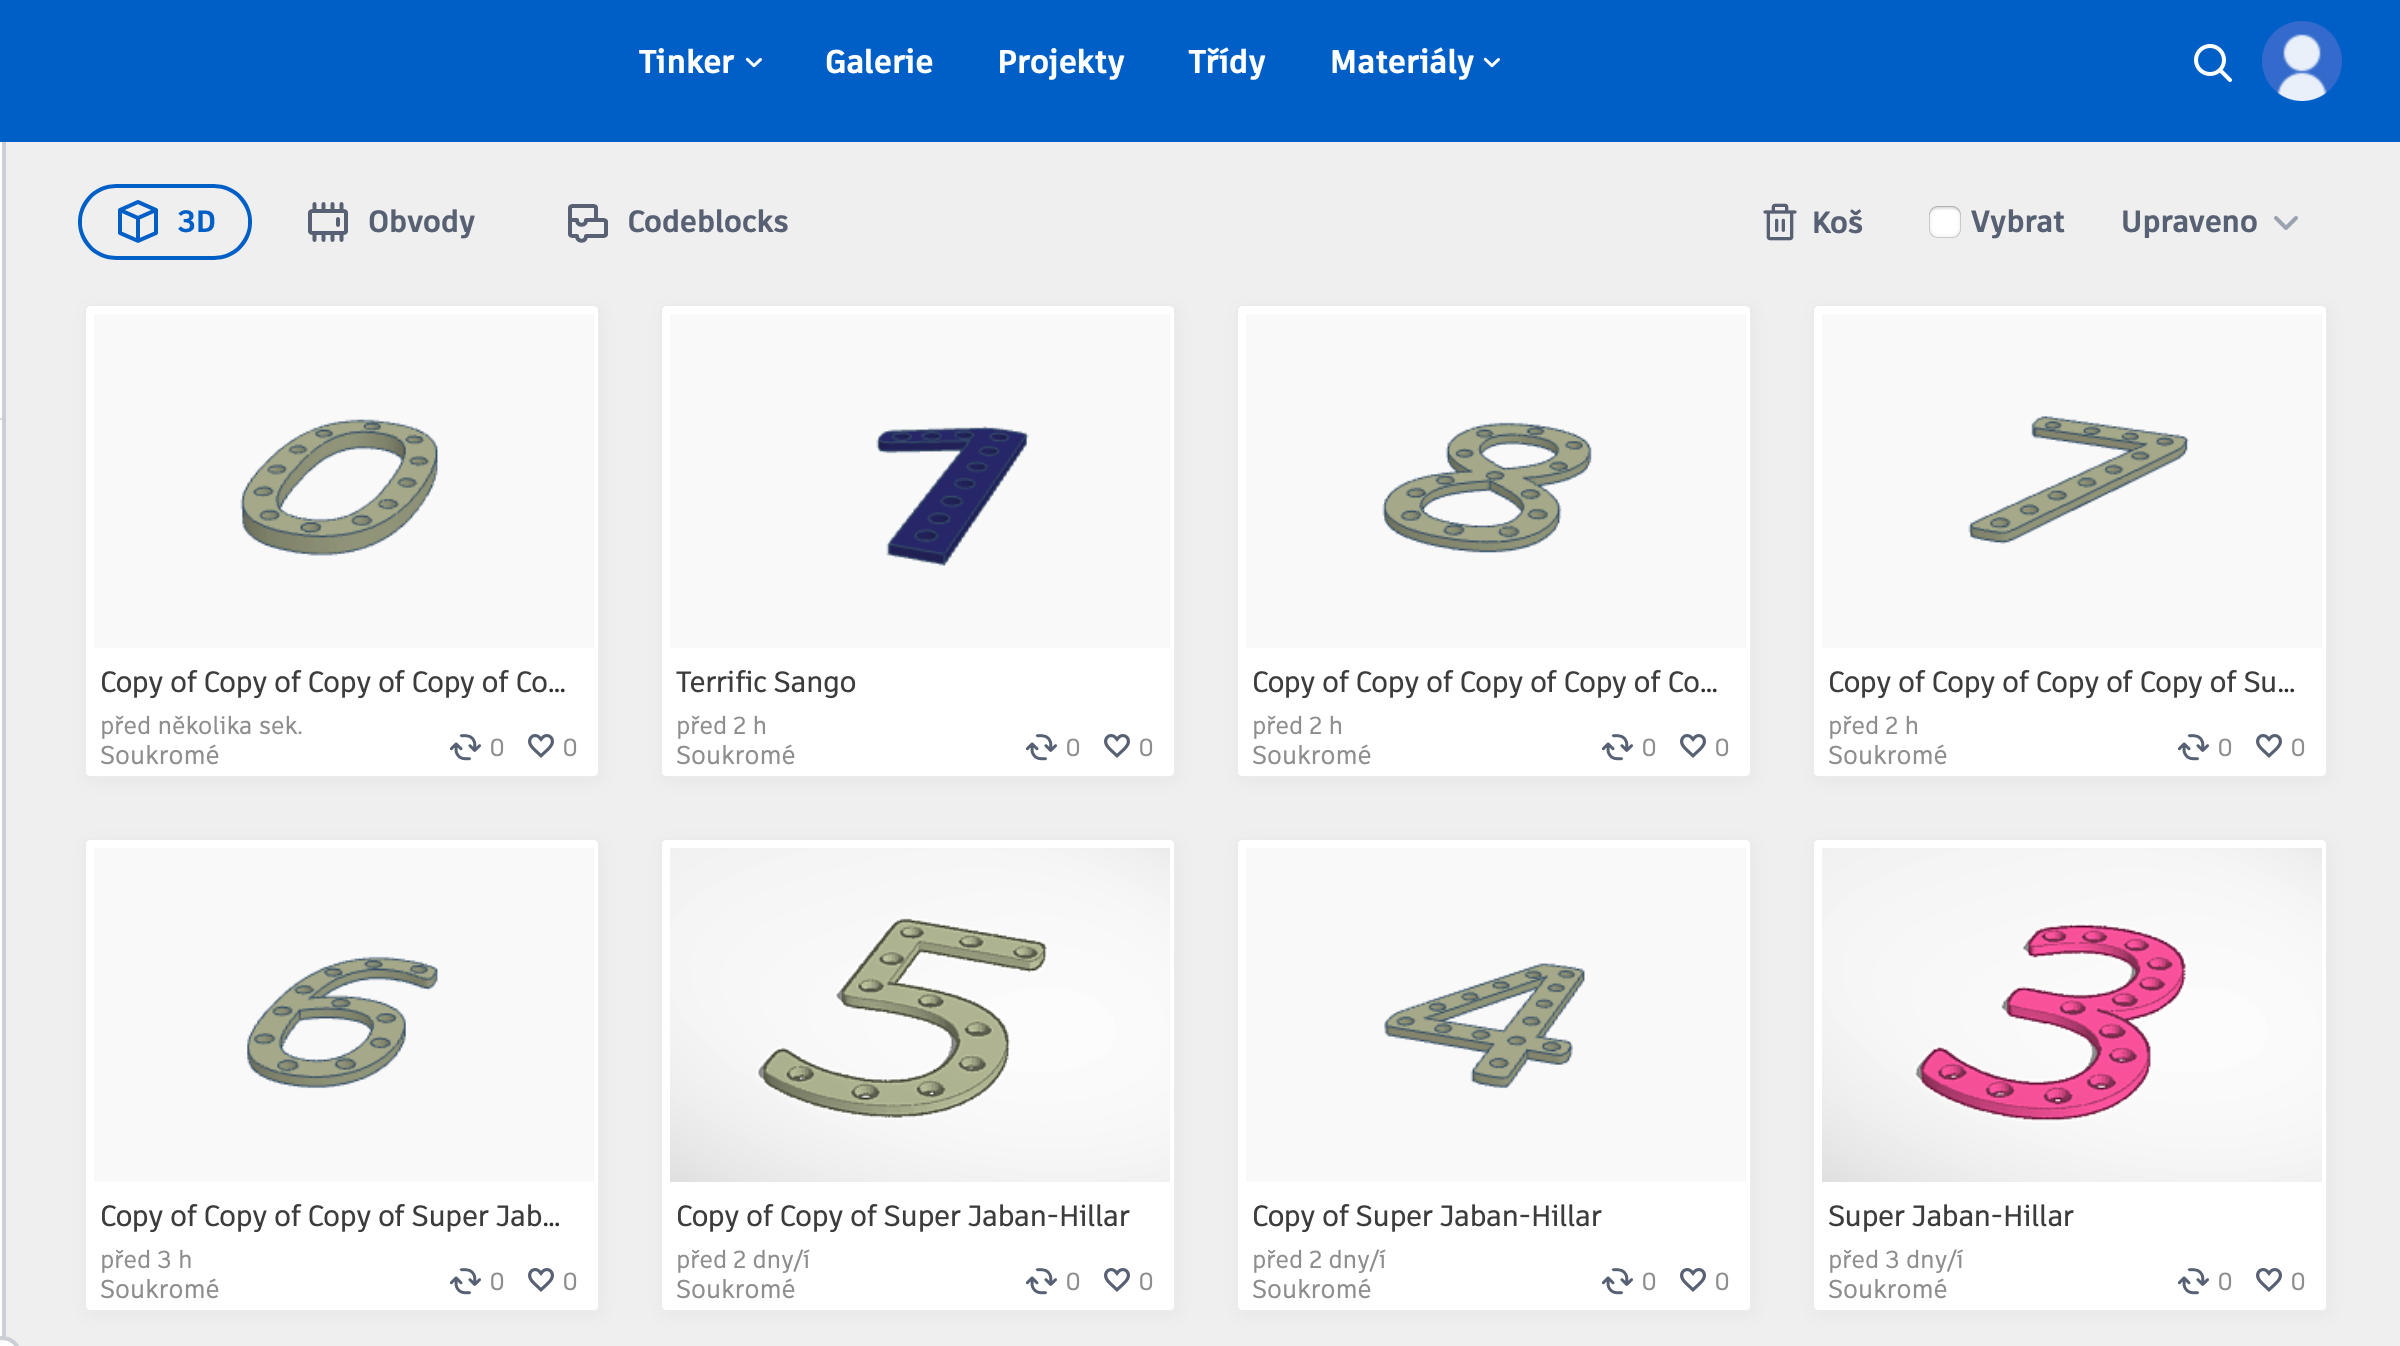Click 'před 3 dny/í' on Super Jaban-Hillar card
Screen dimensions: 2400x1346
point(1895,1259)
